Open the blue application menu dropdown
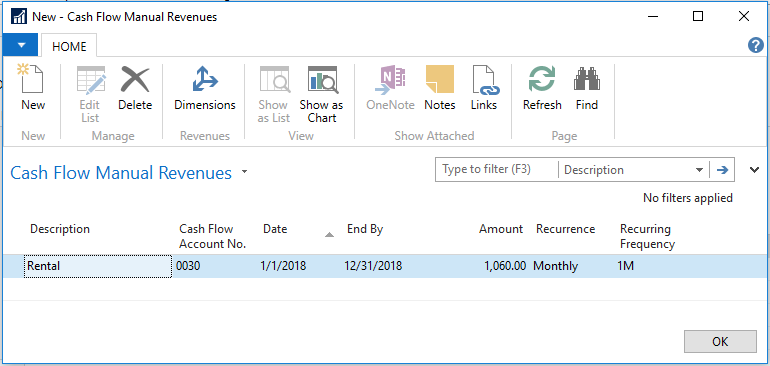 (x=20, y=45)
